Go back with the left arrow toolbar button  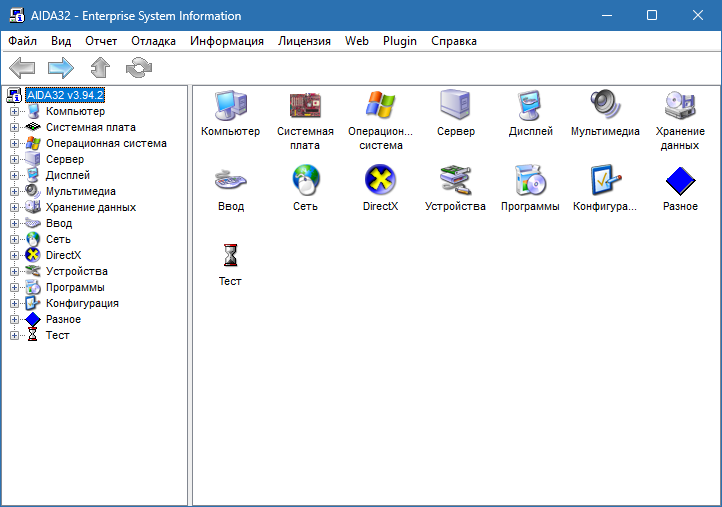pyautogui.click(x=22, y=68)
